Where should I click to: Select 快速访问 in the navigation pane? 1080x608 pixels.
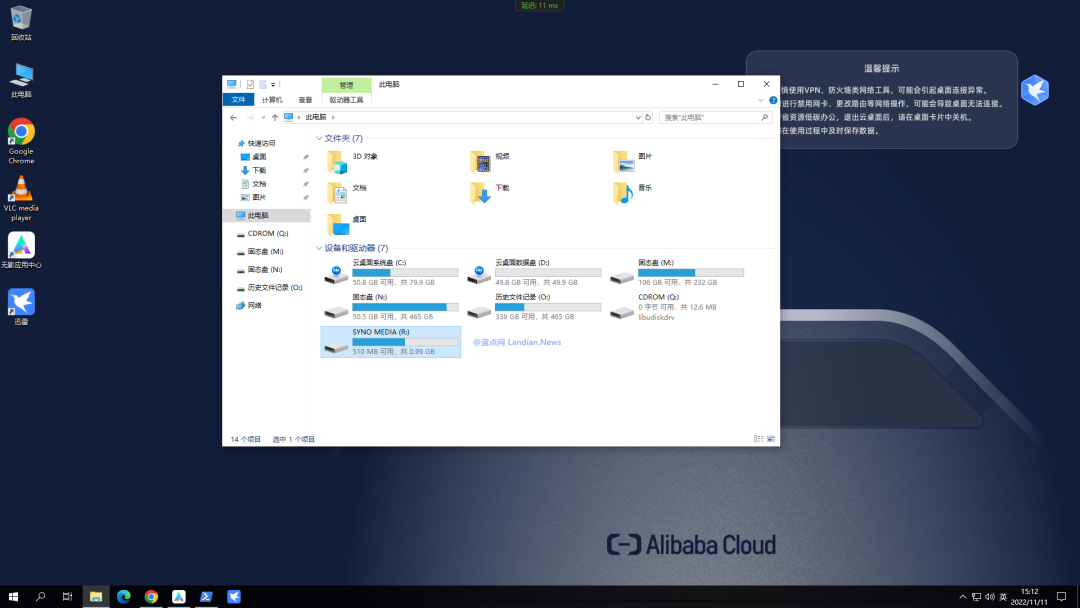click(261, 143)
